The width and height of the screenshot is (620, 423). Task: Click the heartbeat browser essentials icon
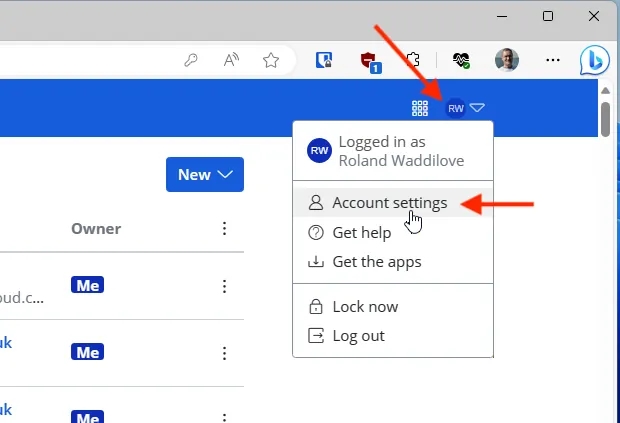tap(461, 60)
